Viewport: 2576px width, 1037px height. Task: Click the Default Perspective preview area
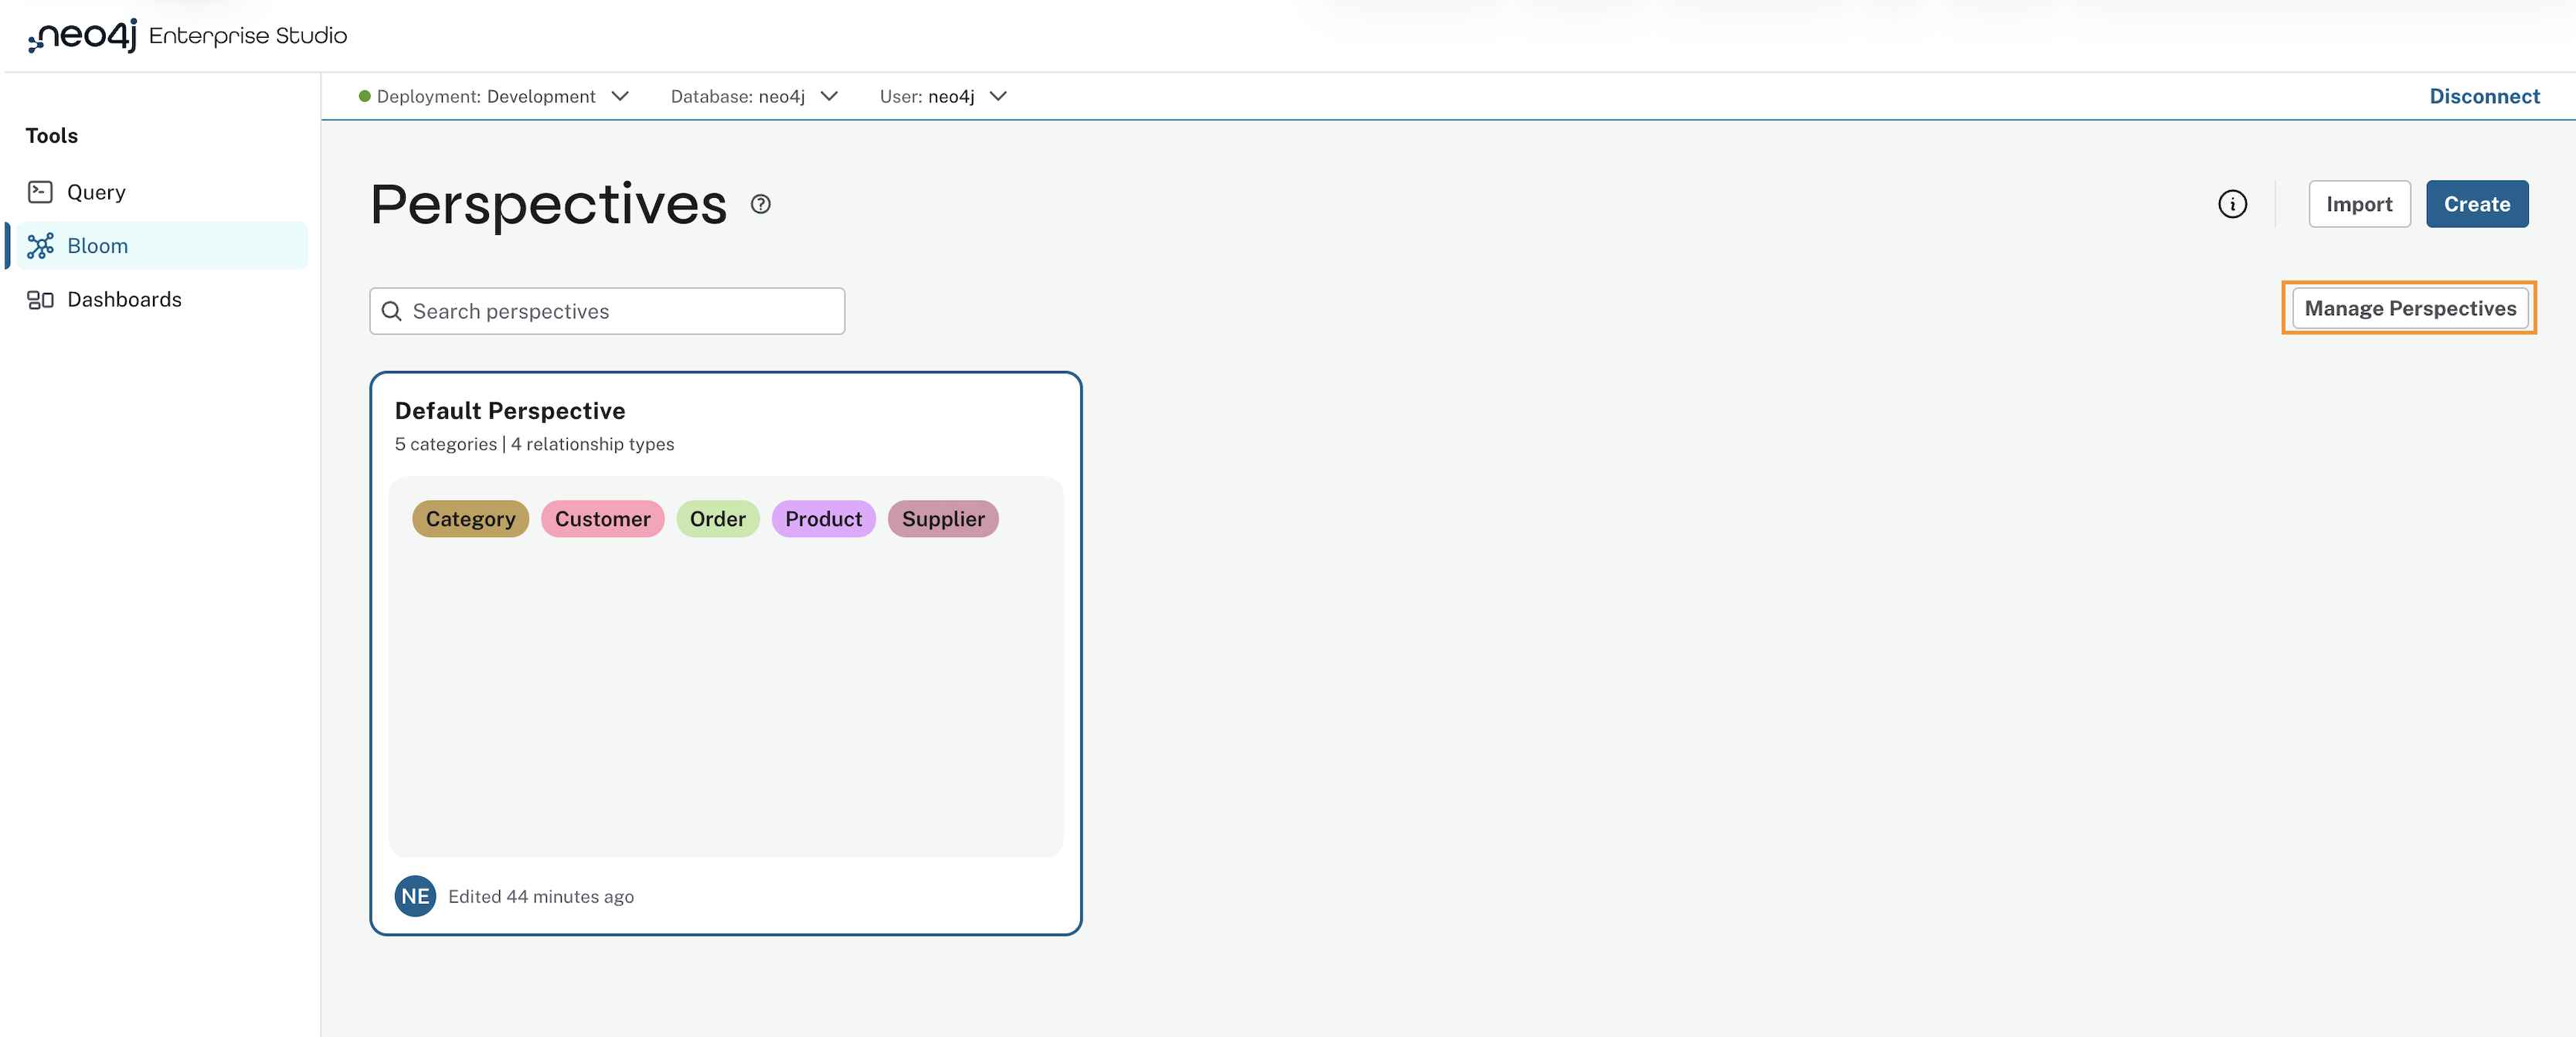(x=725, y=667)
